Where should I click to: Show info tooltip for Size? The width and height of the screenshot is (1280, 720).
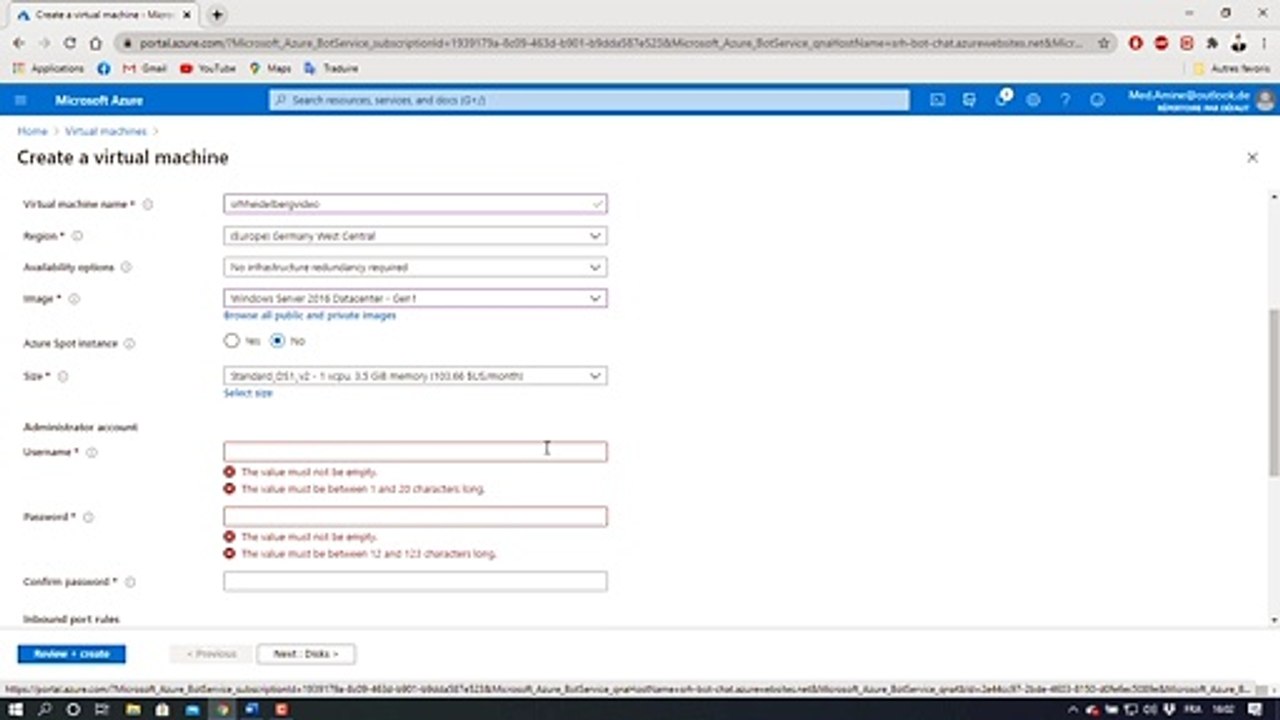[63, 377]
